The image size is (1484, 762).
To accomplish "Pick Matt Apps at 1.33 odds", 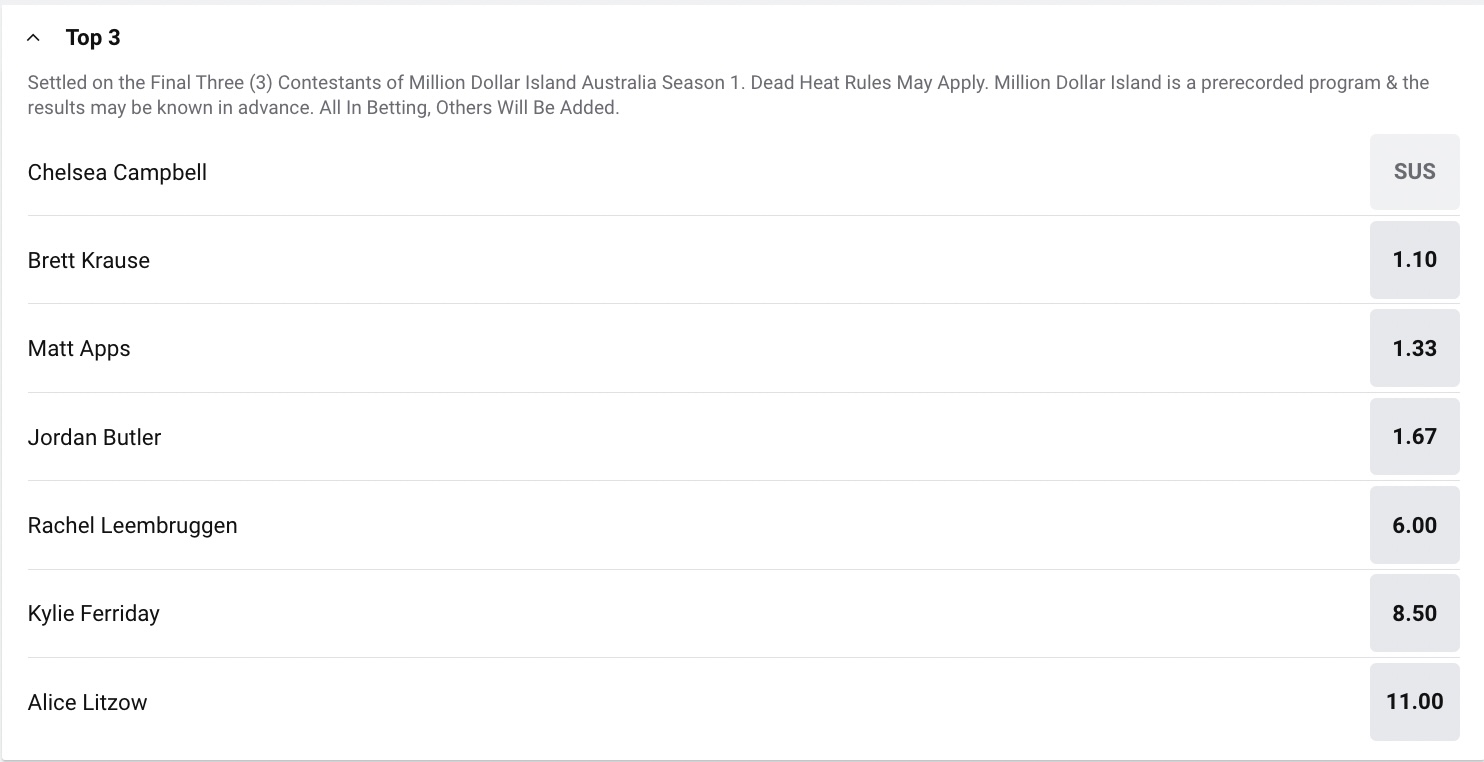I will tap(1414, 348).
